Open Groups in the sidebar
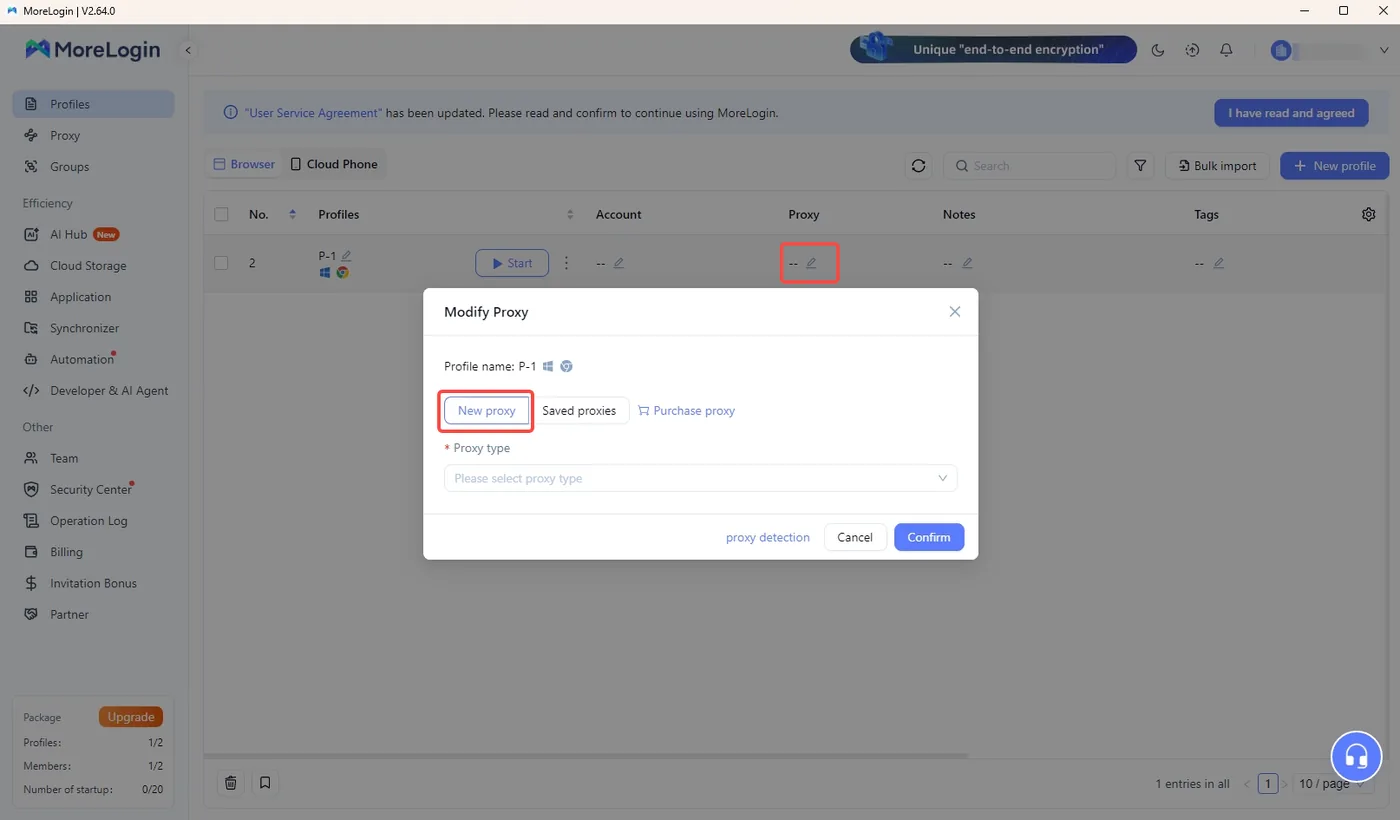The image size is (1400, 820). pyautogui.click(x=93, y=166)
